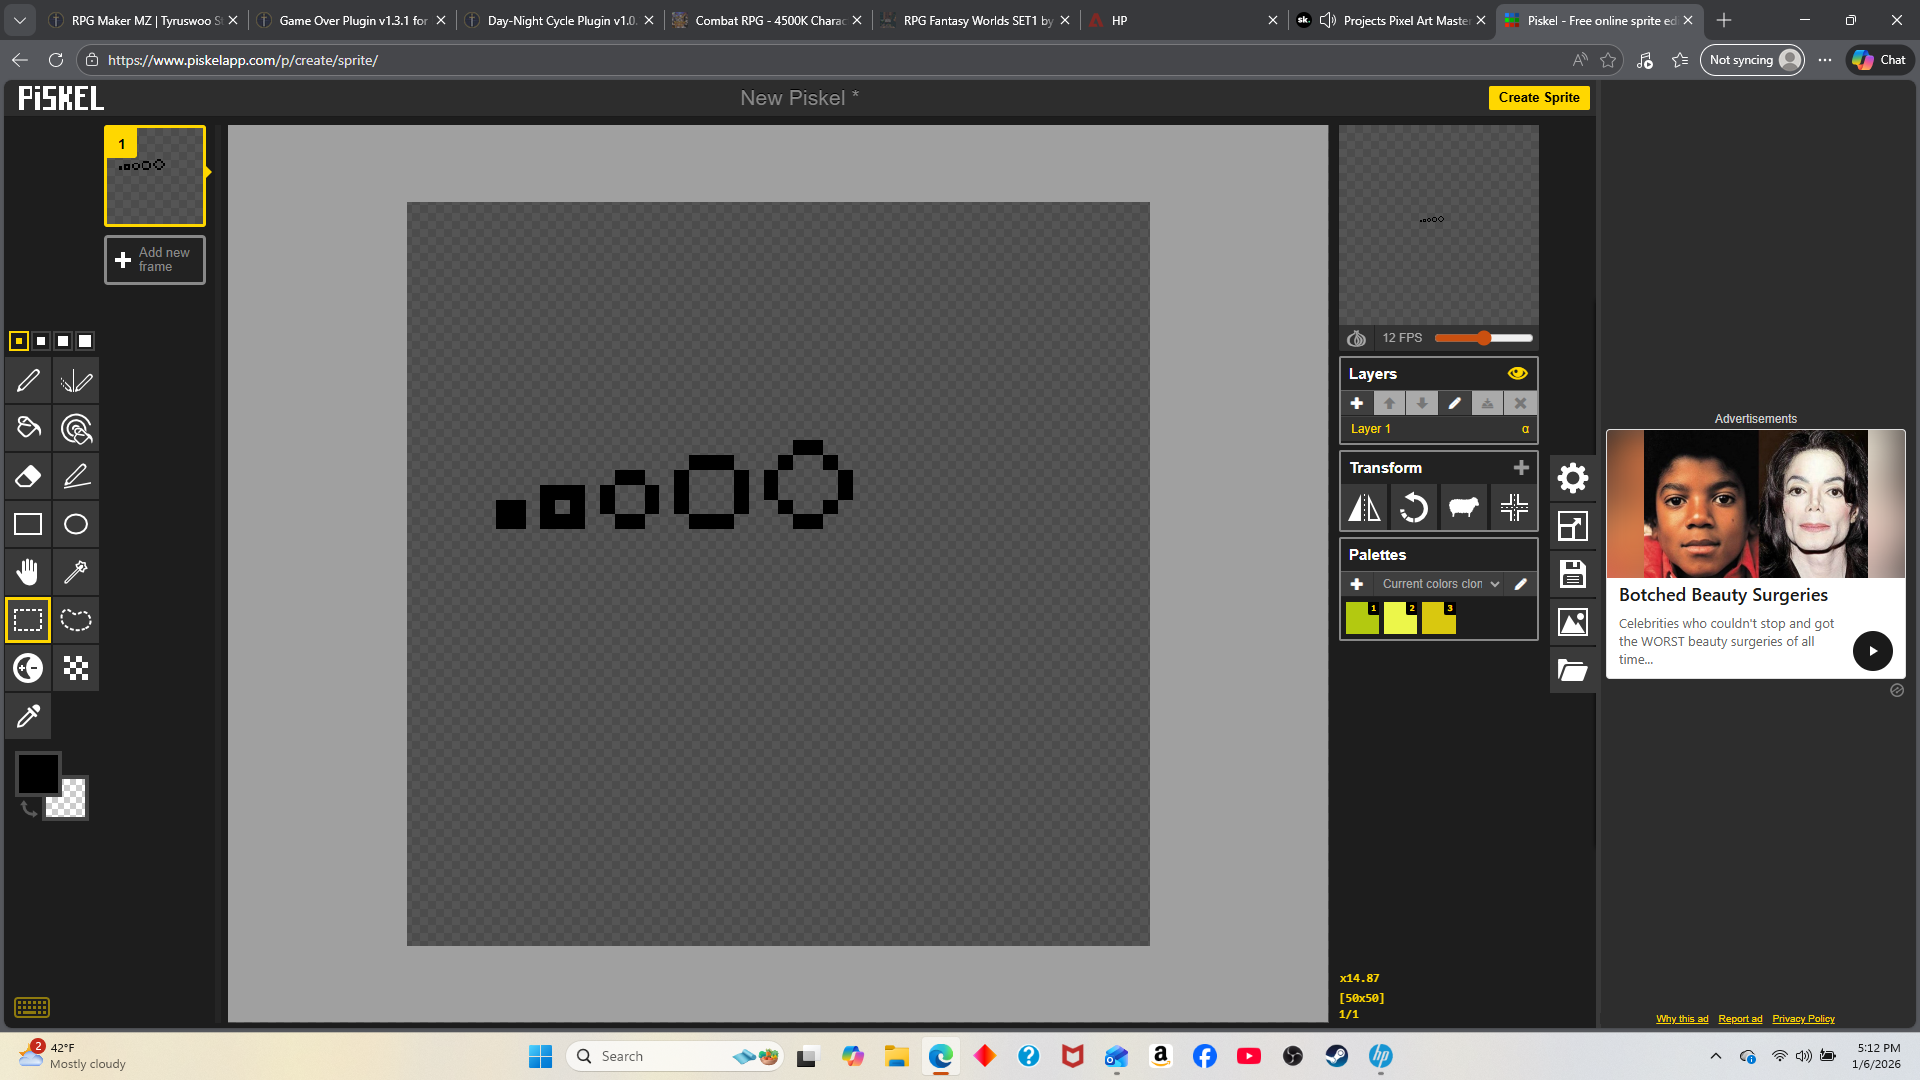Open Report ad link
The width and height of the screenshot is (1920, 1080).
[1740, 1019]
